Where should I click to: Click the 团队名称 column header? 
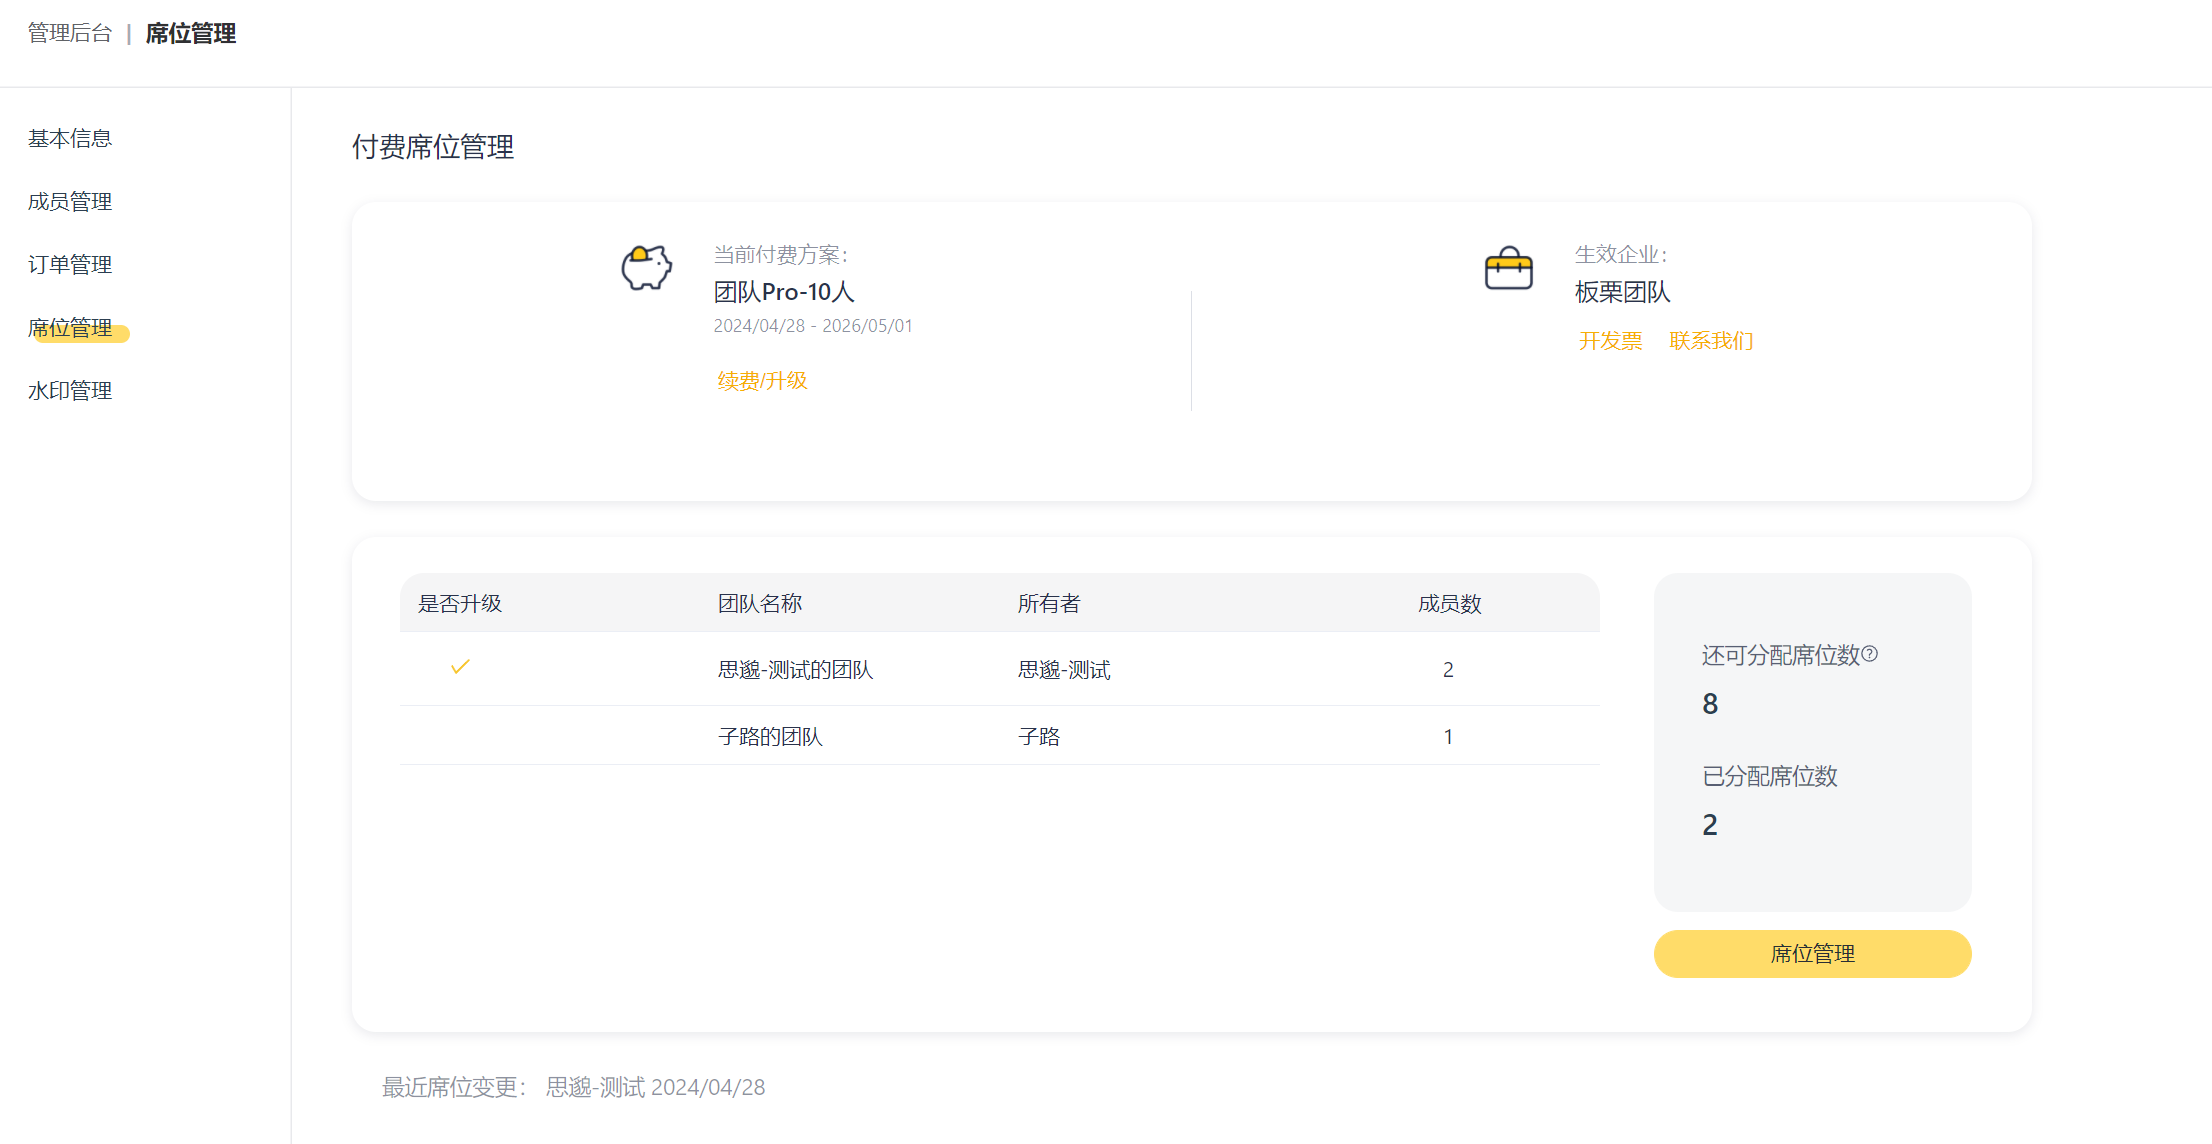click(760, 604)
